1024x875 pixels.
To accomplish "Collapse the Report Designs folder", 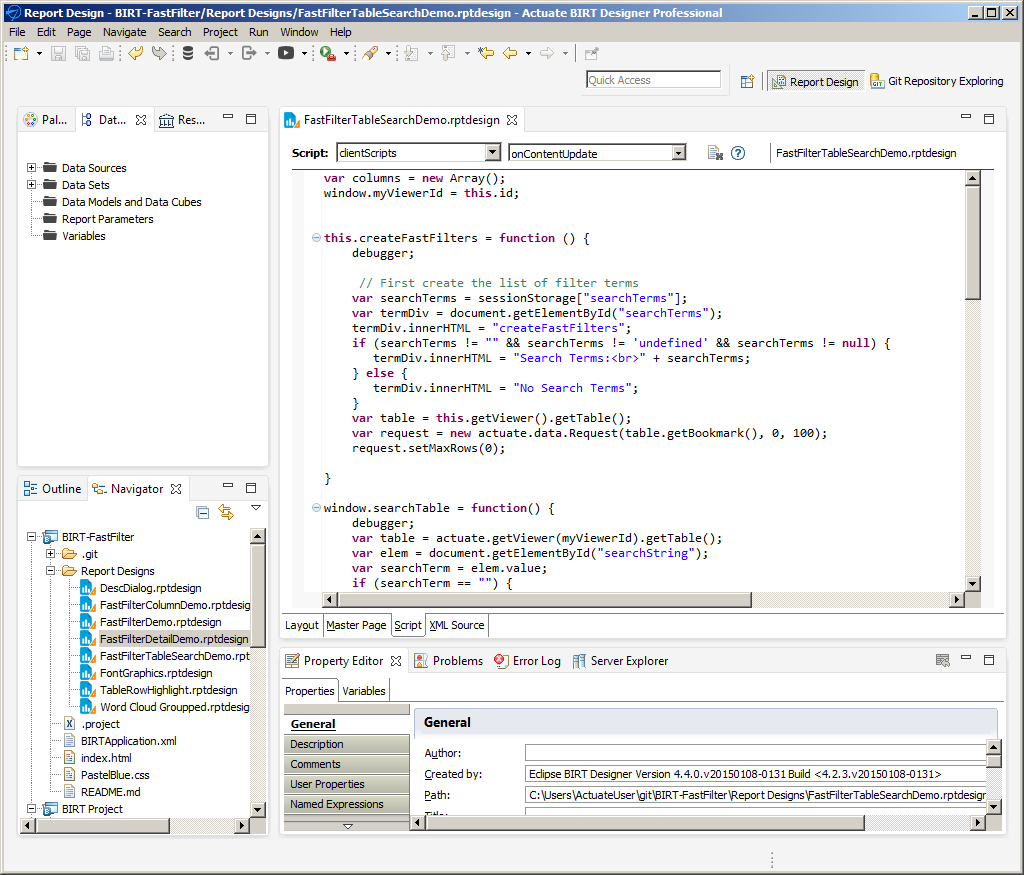I will pos(50,571).
